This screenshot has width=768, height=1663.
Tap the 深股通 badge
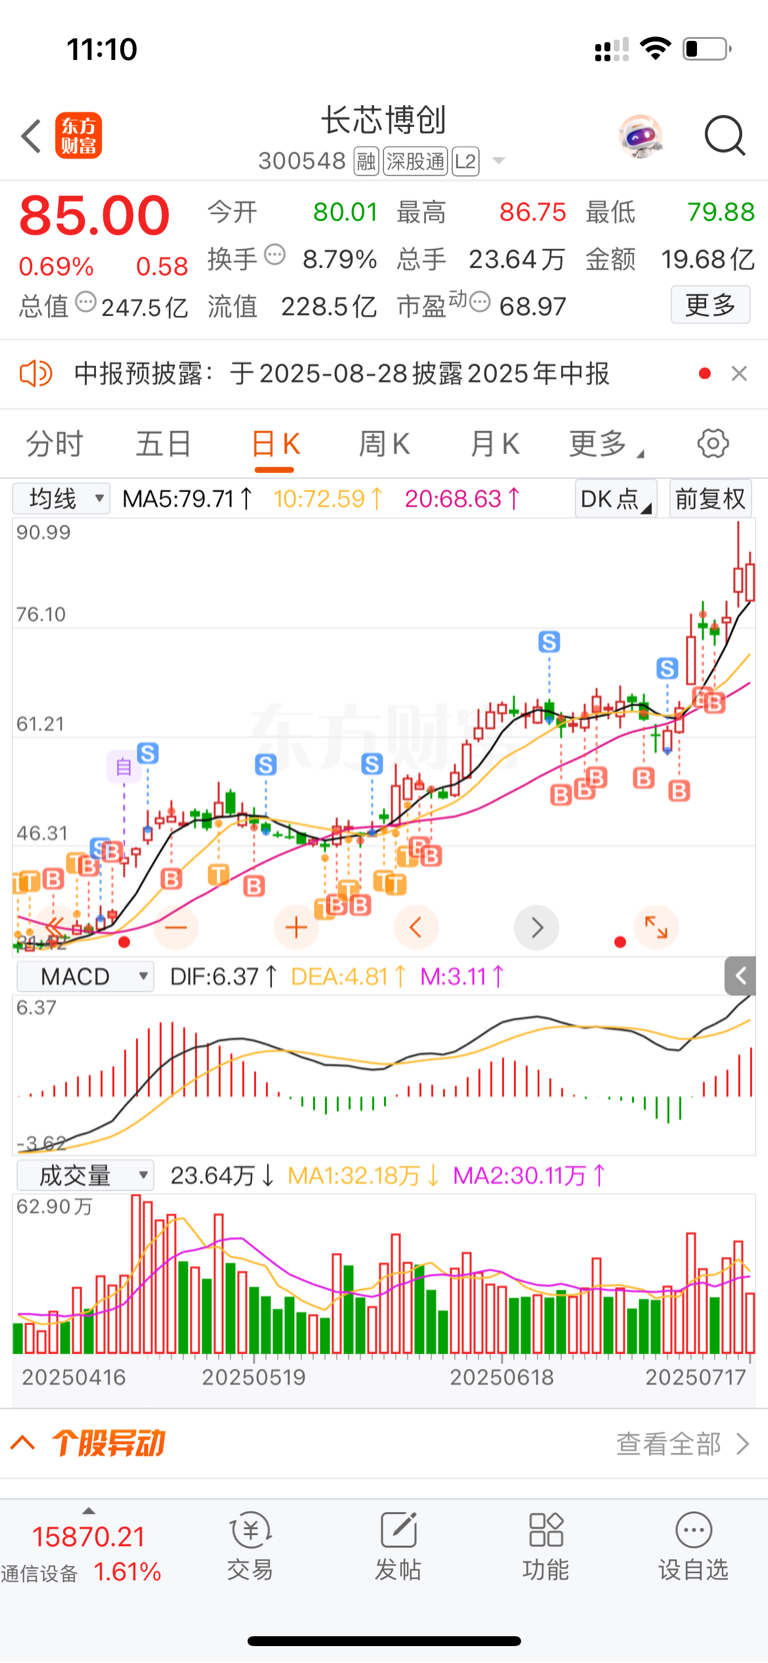(416, 161)
